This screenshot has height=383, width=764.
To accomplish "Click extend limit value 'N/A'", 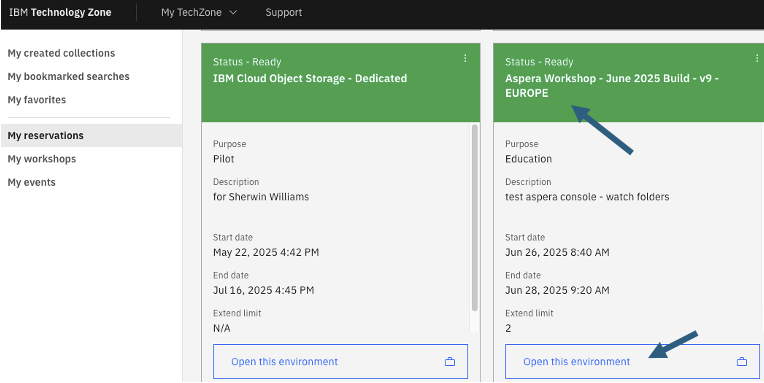I will 222,328.
